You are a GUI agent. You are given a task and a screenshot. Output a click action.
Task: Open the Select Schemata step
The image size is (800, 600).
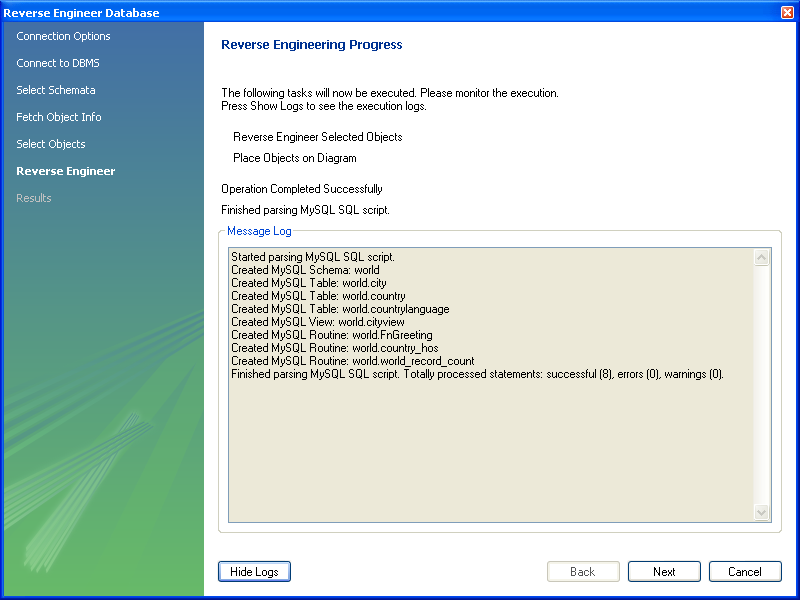pos(56,90)
